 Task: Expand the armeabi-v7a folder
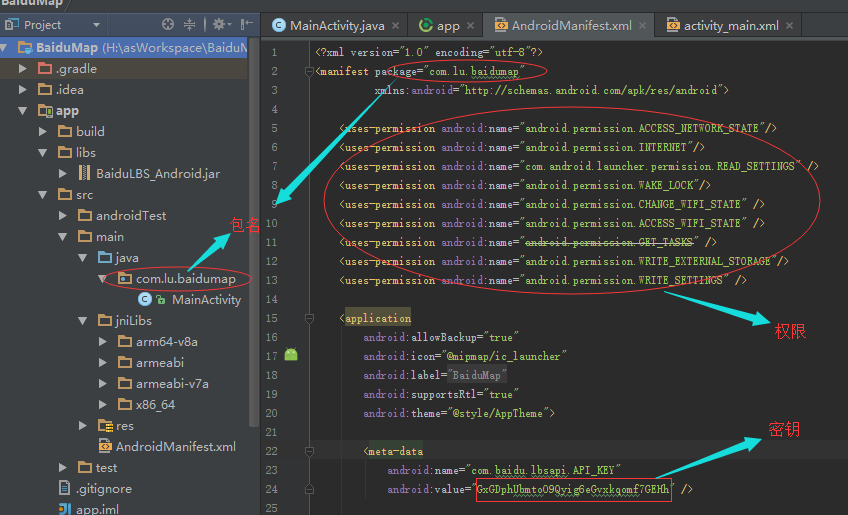point(103,384)
